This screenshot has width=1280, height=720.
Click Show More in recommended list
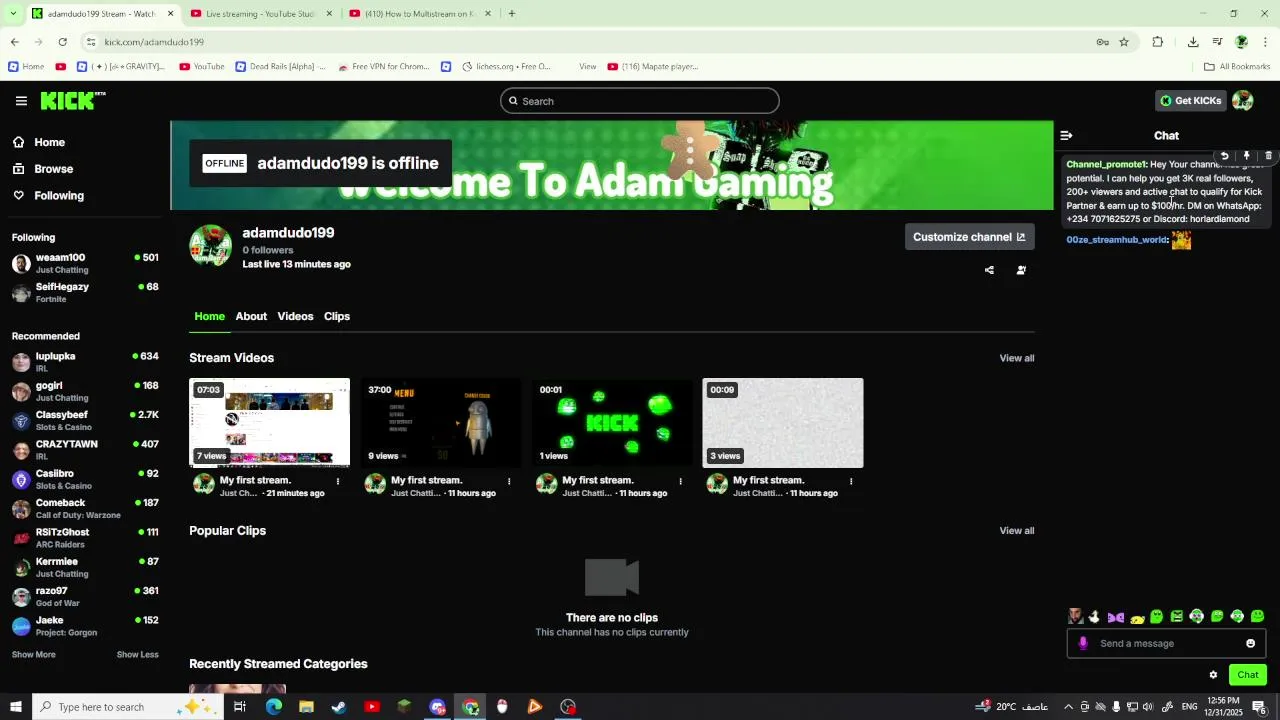click(34, 655)
